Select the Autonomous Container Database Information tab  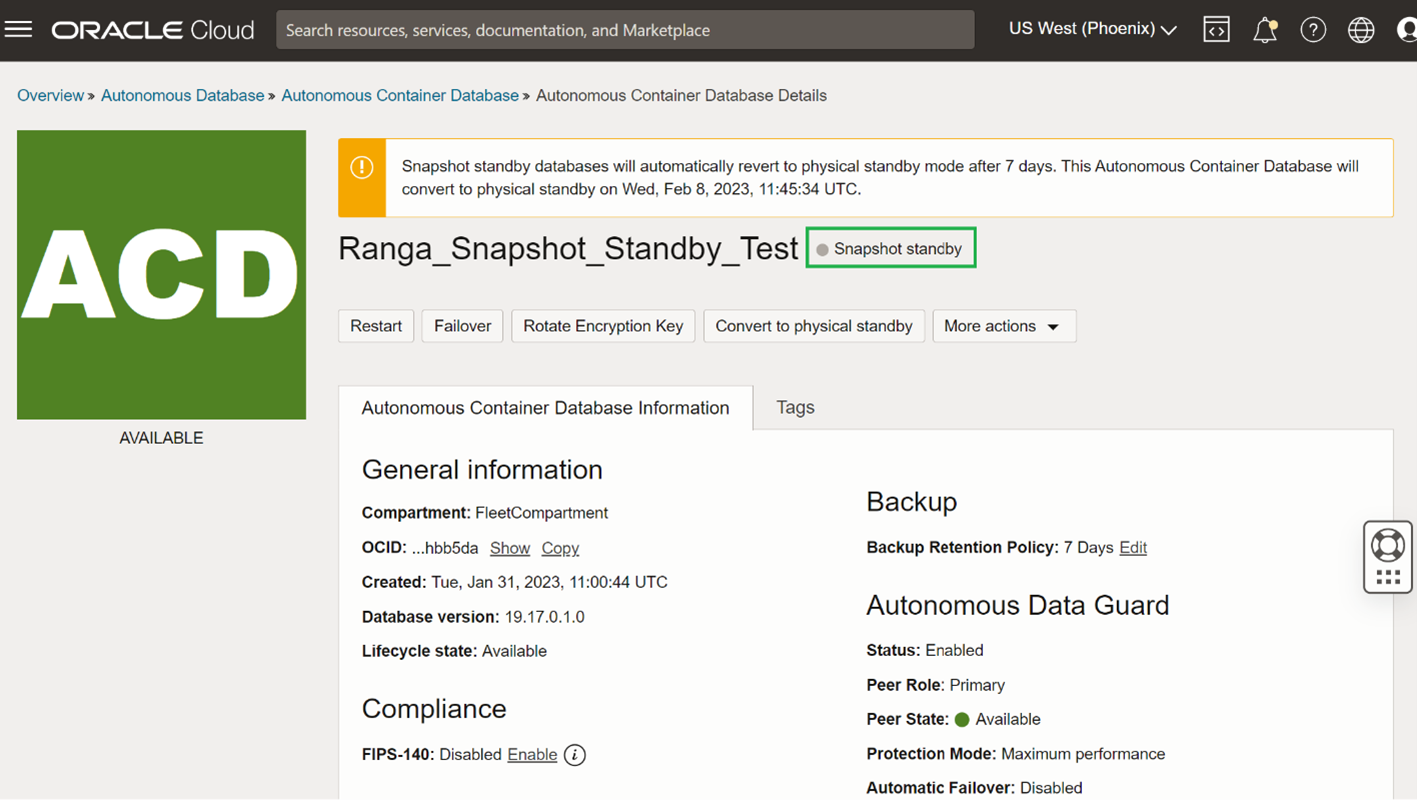(545, 407)
